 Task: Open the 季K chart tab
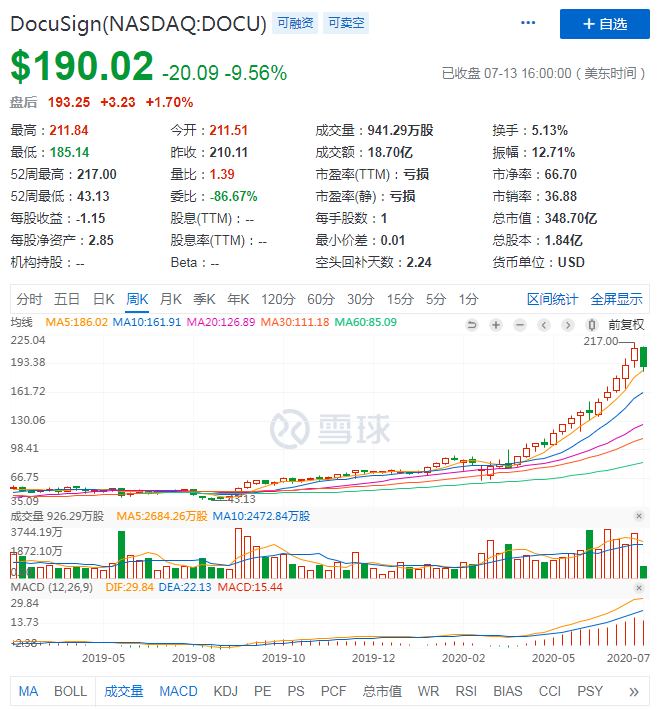(x=204, y=299)
